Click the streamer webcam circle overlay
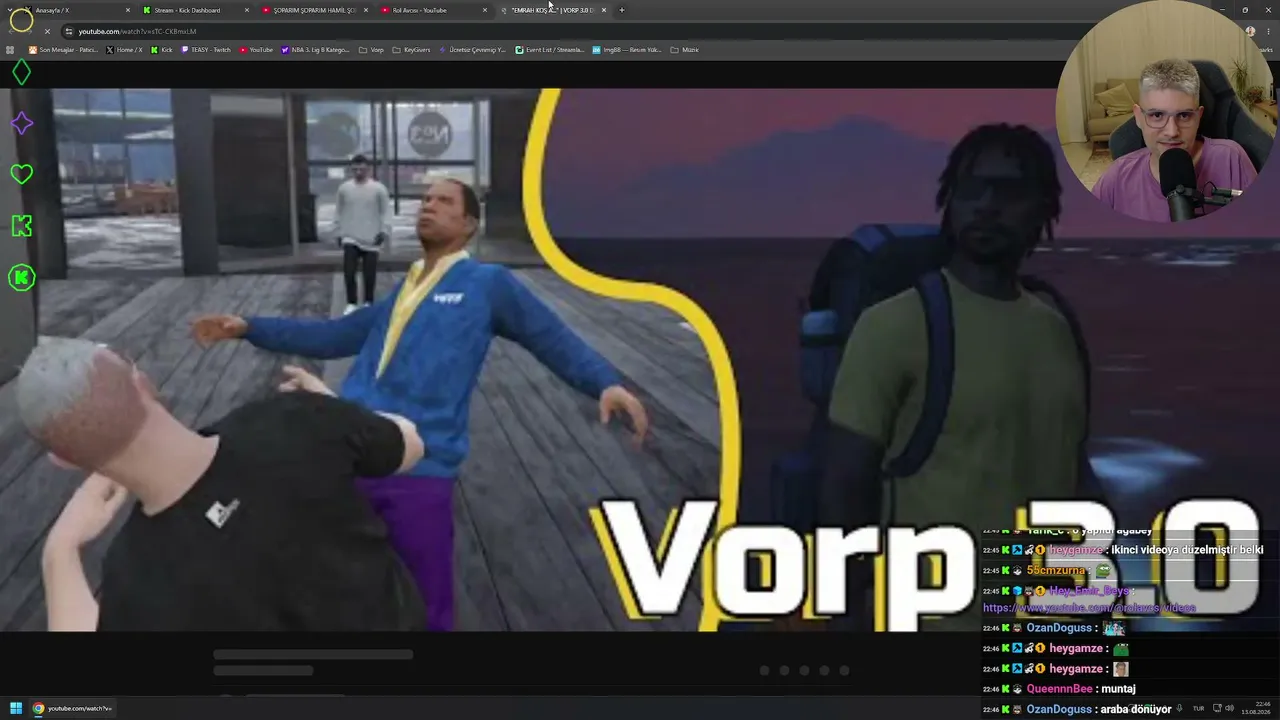The height and width of the screenshot is (720, 1280). click(x=1165, y=112)
